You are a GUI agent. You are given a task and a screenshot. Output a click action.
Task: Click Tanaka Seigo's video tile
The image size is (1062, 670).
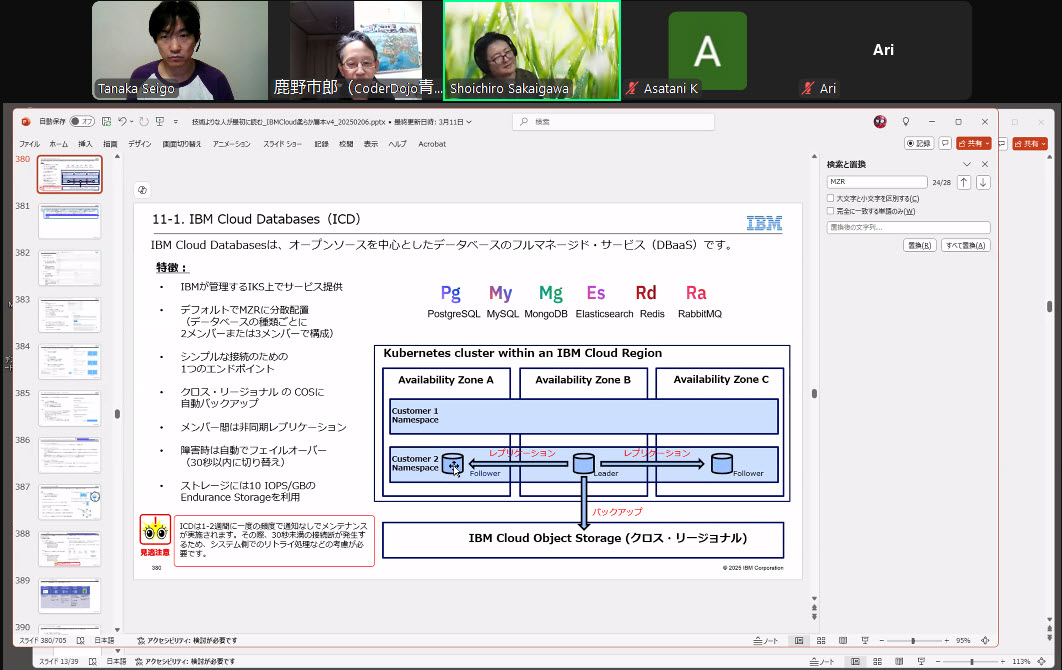point(179,51)
